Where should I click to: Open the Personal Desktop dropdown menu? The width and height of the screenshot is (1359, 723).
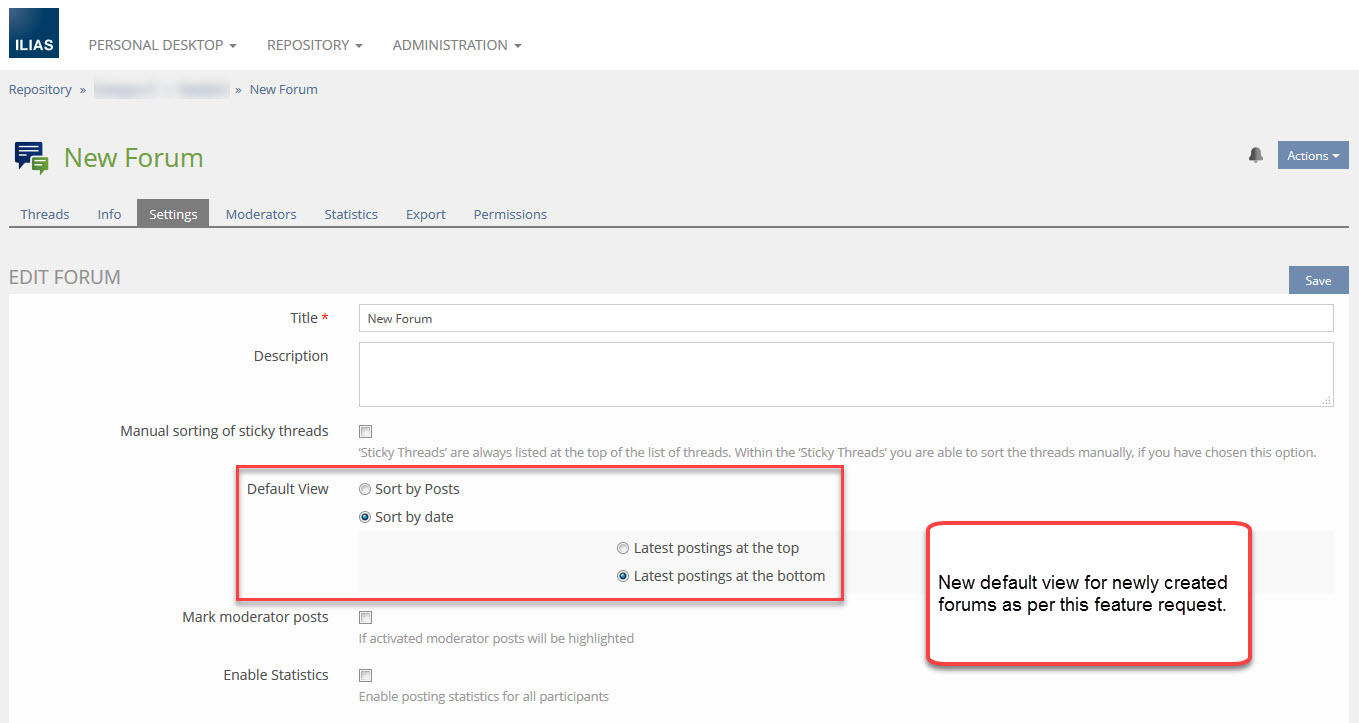coord(162,45)
